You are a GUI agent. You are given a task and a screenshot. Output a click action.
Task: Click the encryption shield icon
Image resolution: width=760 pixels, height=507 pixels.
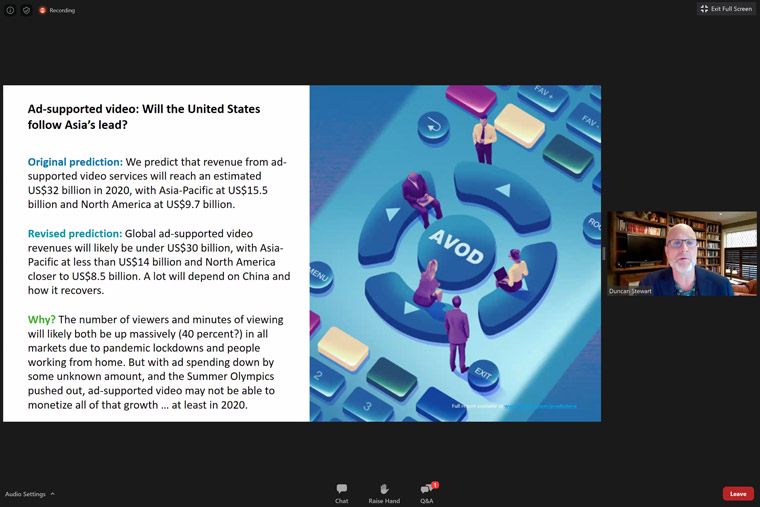click(x=27, y=10)
